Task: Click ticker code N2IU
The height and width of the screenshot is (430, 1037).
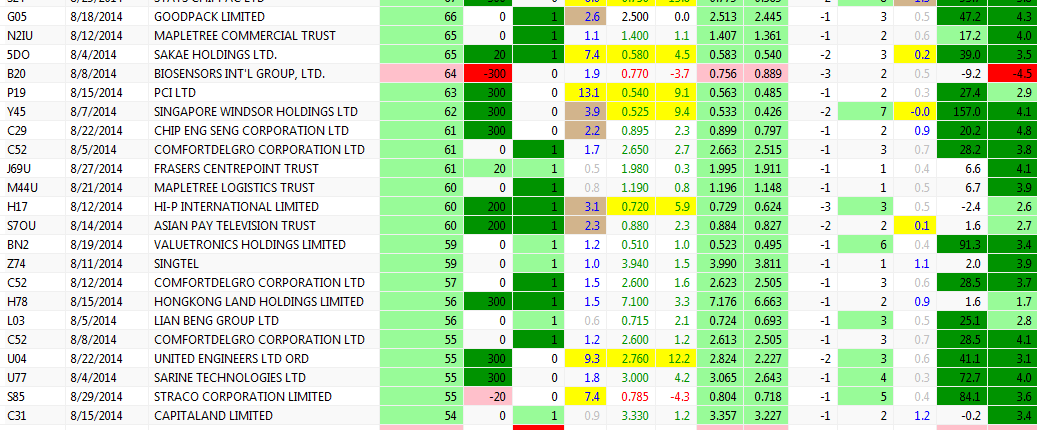Action: tap(20, 36)
